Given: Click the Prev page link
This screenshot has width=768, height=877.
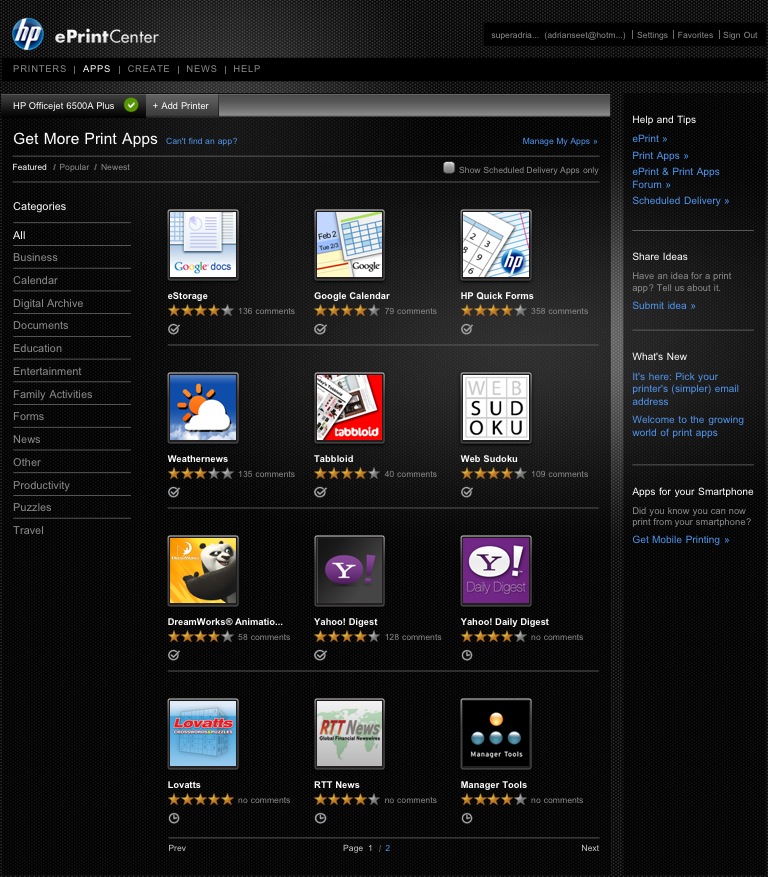Looking at the screenshot, I should tap(177, 848).
